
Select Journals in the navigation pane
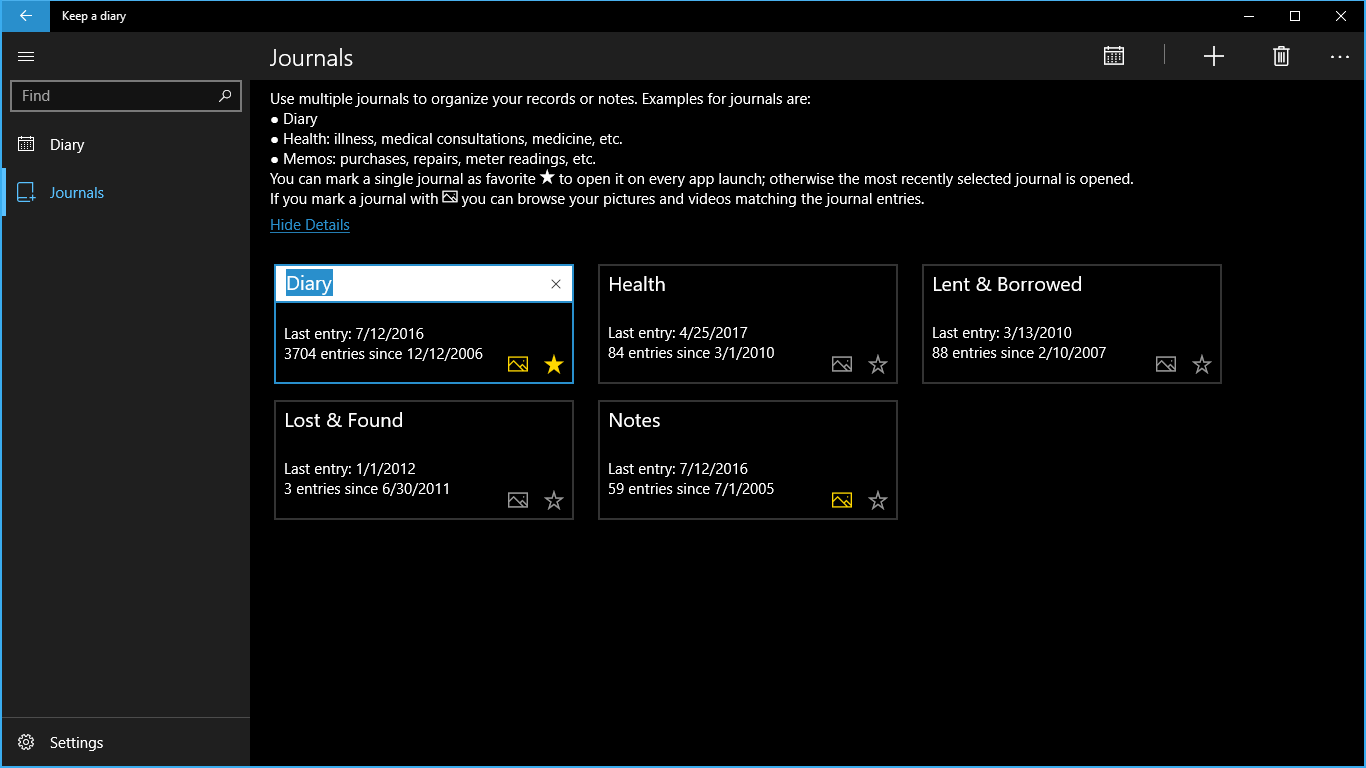125,192
